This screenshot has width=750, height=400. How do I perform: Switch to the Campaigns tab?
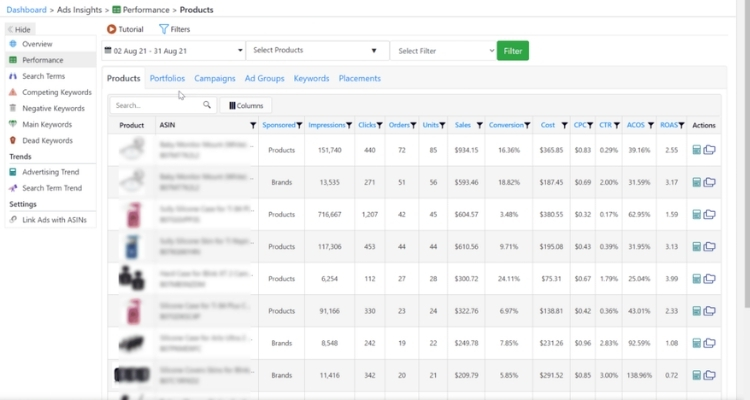click(215, 78)
